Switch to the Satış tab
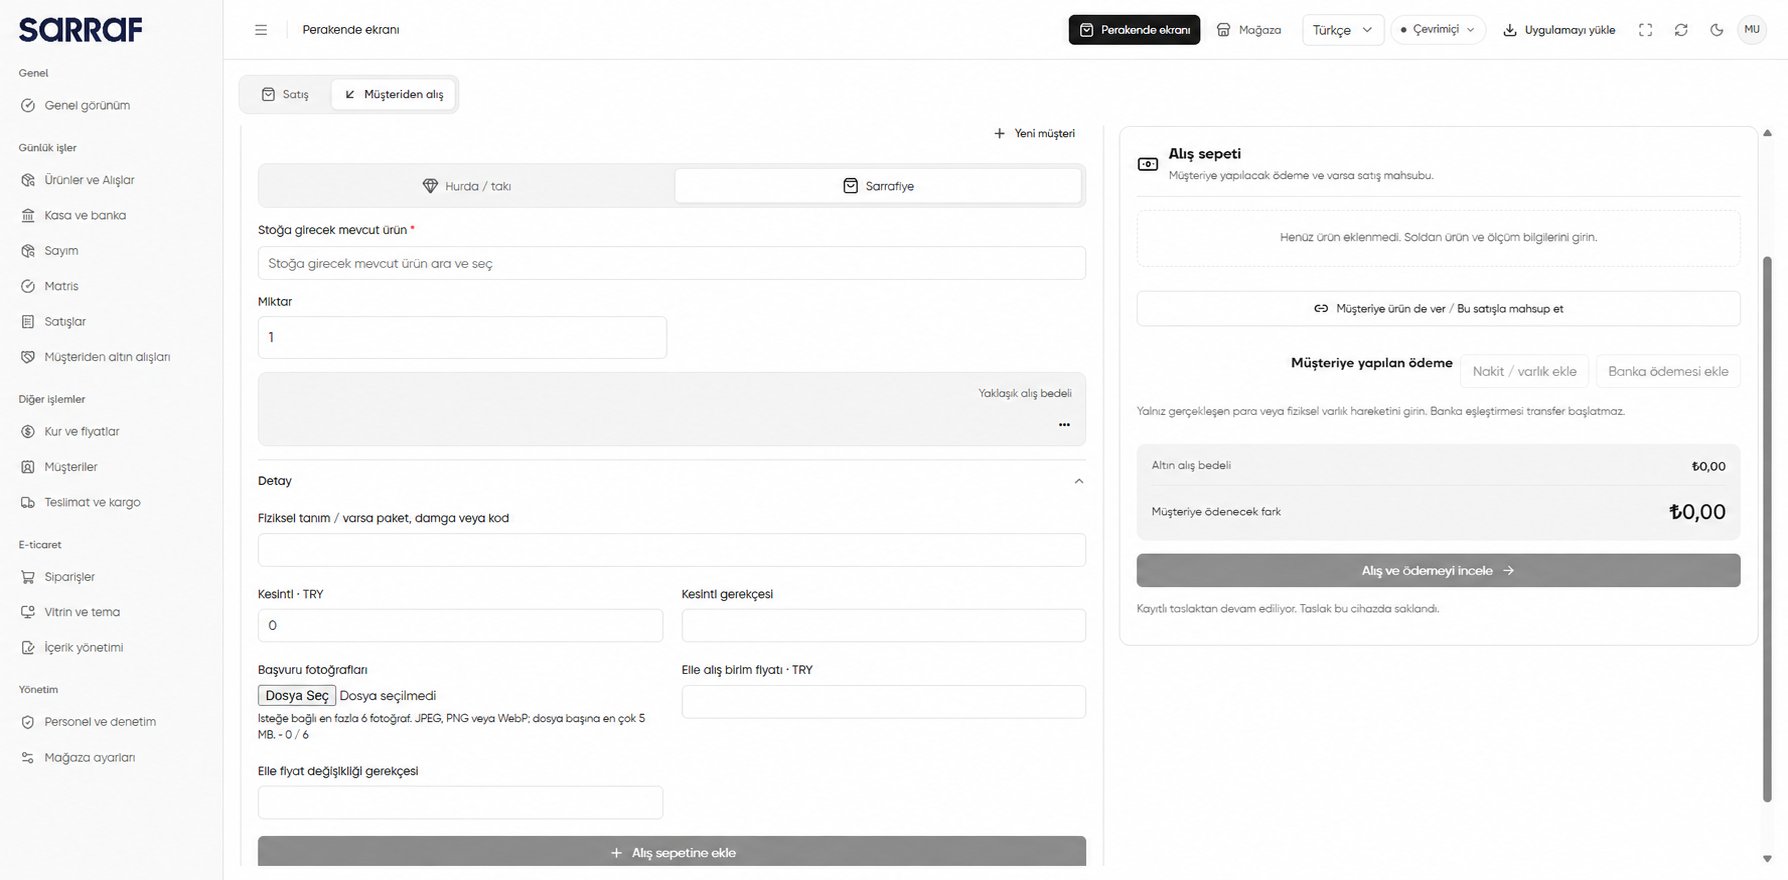The height and width of the screenshot is (880, 1788). [285, 94]
